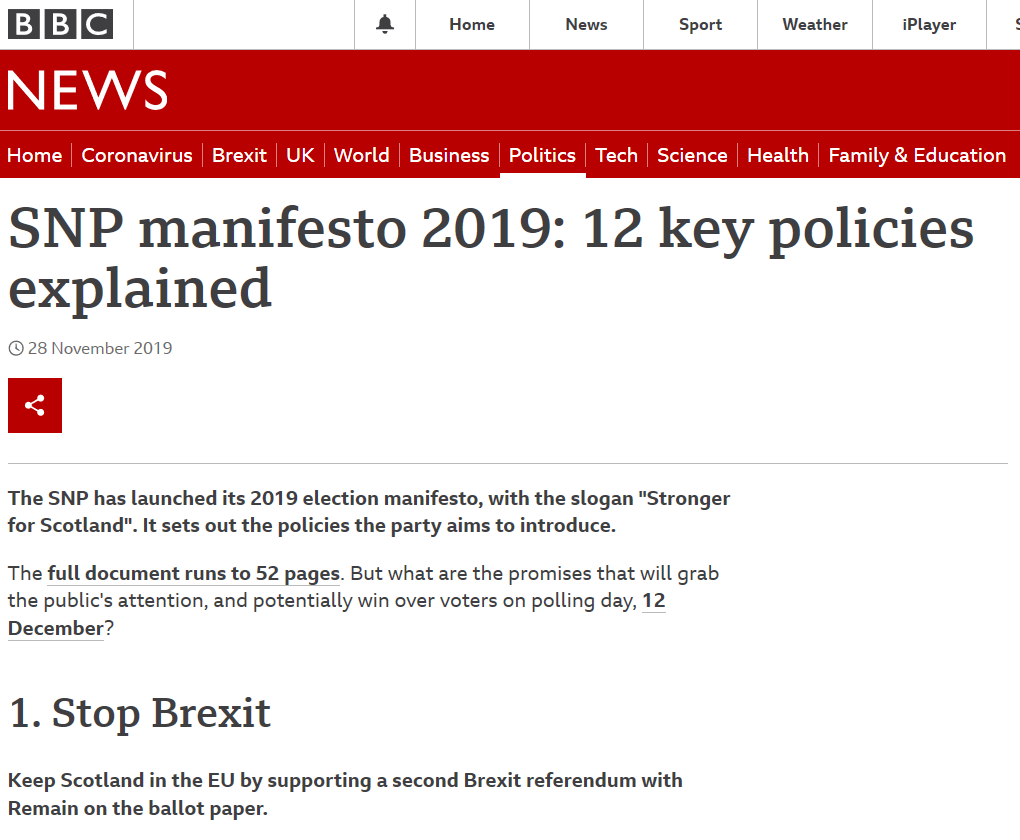The height and width of the screenshot is (840, 1020).
Task: Go to the Science news section
Action: click(x=692, y=155)
